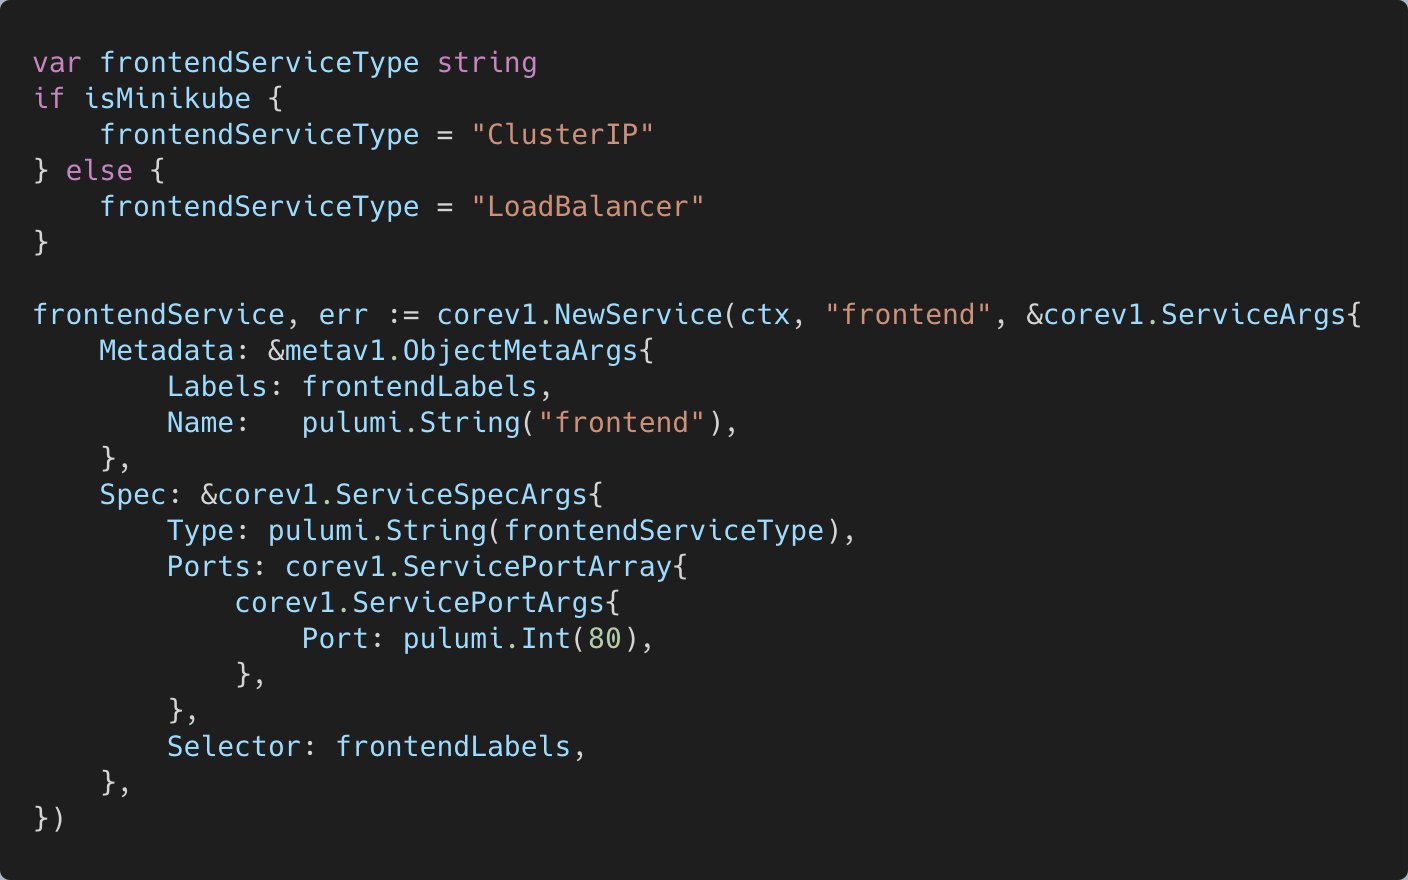This screenshot has width=1408, height=880.
Task: Click the Metadata field key
Action: point(166,350)
